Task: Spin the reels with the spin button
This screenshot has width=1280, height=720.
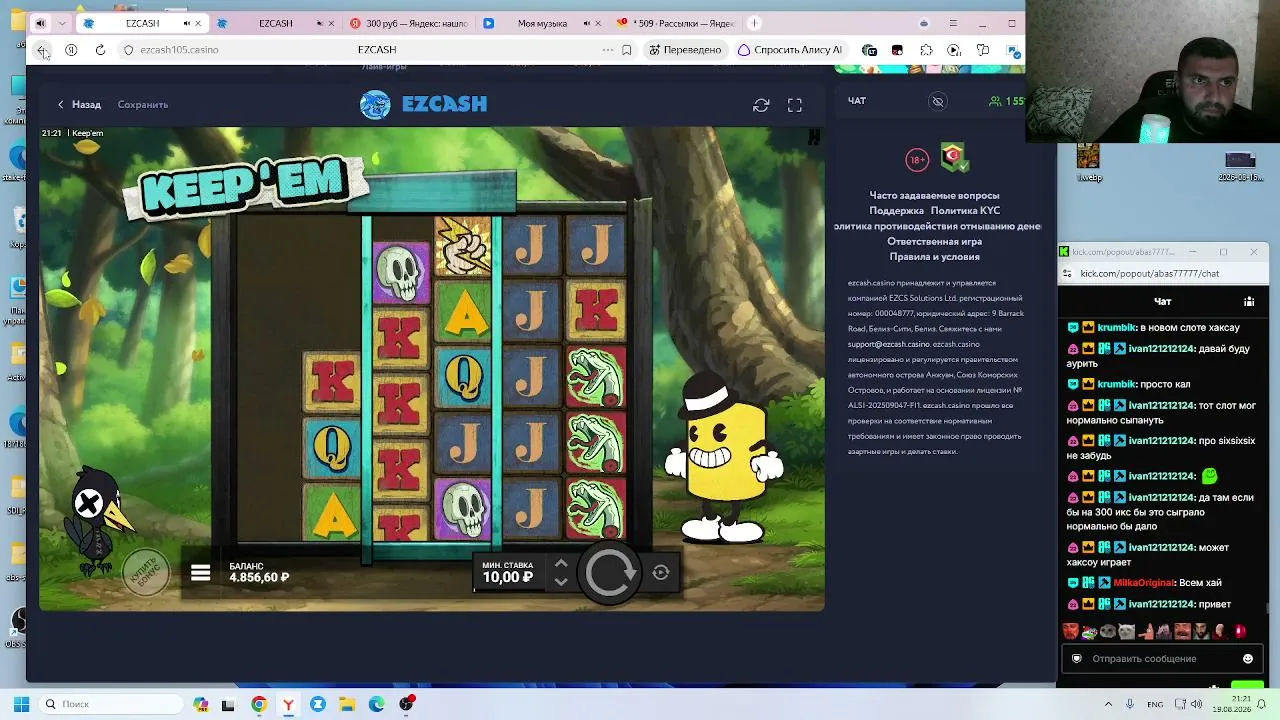Action: 610,573
